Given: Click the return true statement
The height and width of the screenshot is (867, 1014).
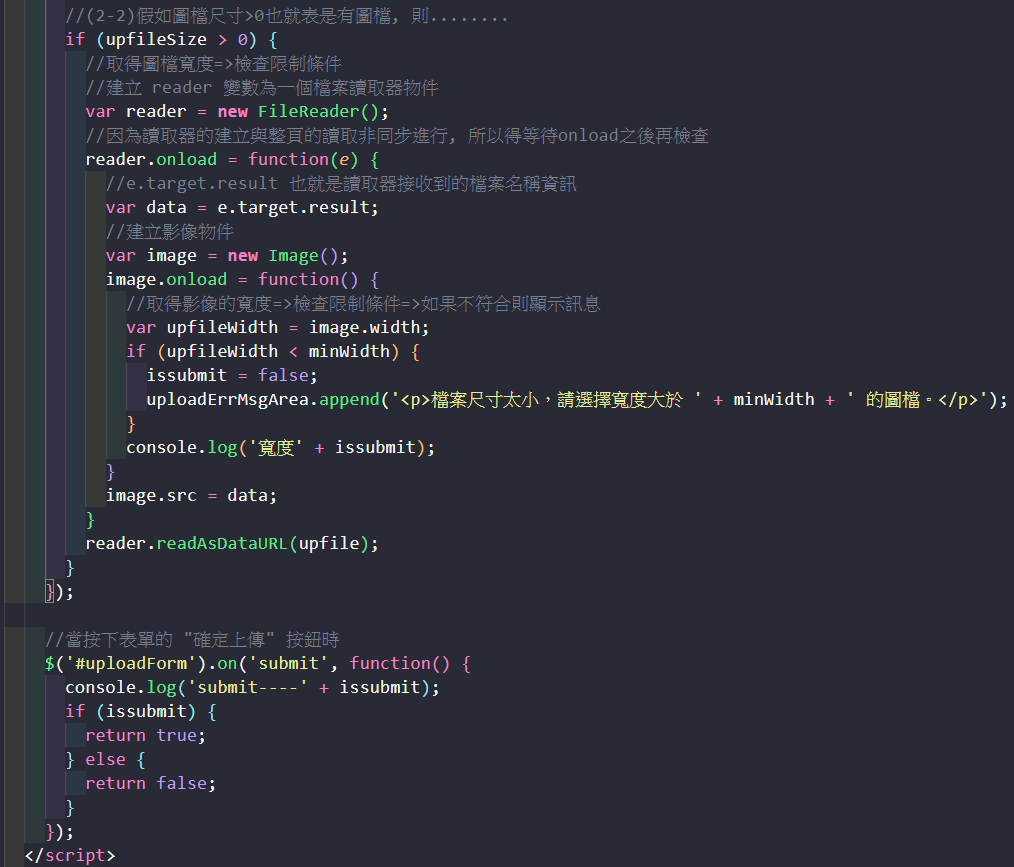Looking at the screenshot, I should tap(145, 735).
